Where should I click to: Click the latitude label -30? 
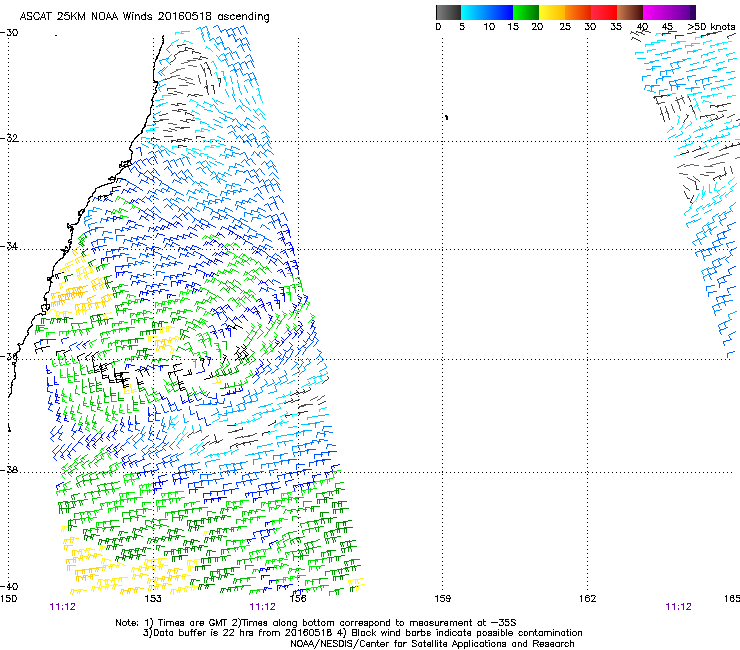[x=9, y=33]
